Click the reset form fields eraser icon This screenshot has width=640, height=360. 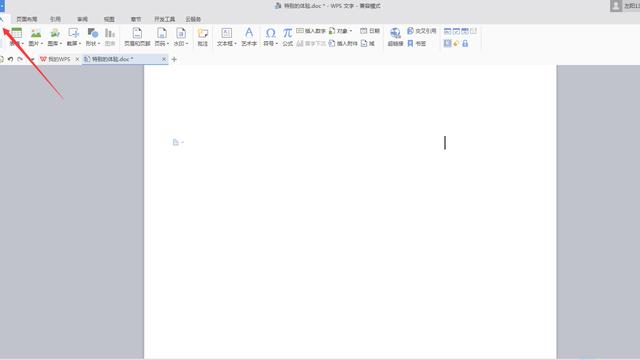(456, 43)
